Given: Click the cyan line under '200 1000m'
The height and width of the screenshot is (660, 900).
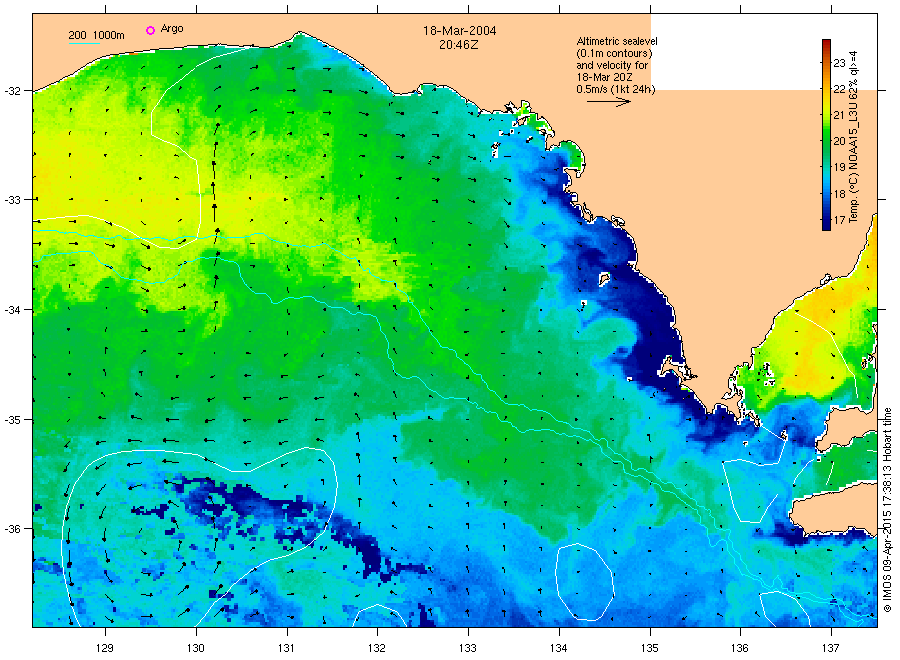Looking at the screenshot, I should pyautogui.click(x=84, y=43).
